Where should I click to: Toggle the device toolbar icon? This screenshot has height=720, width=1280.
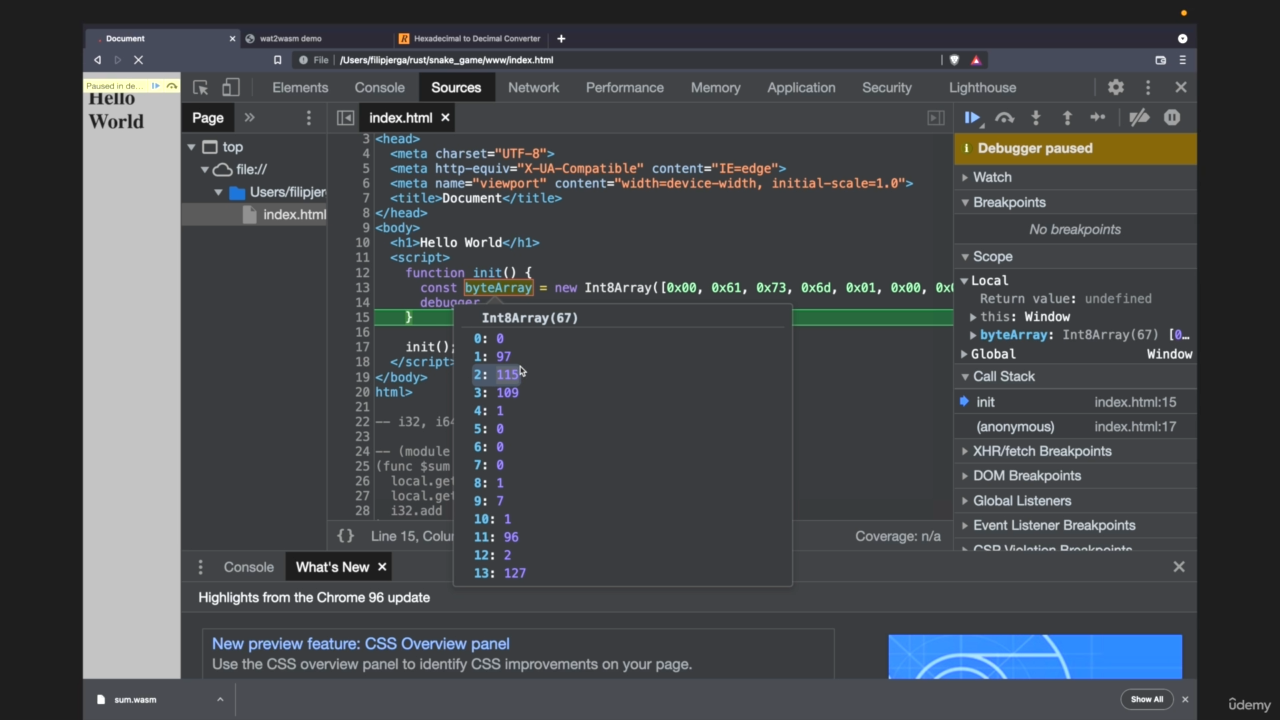(231, 87)
